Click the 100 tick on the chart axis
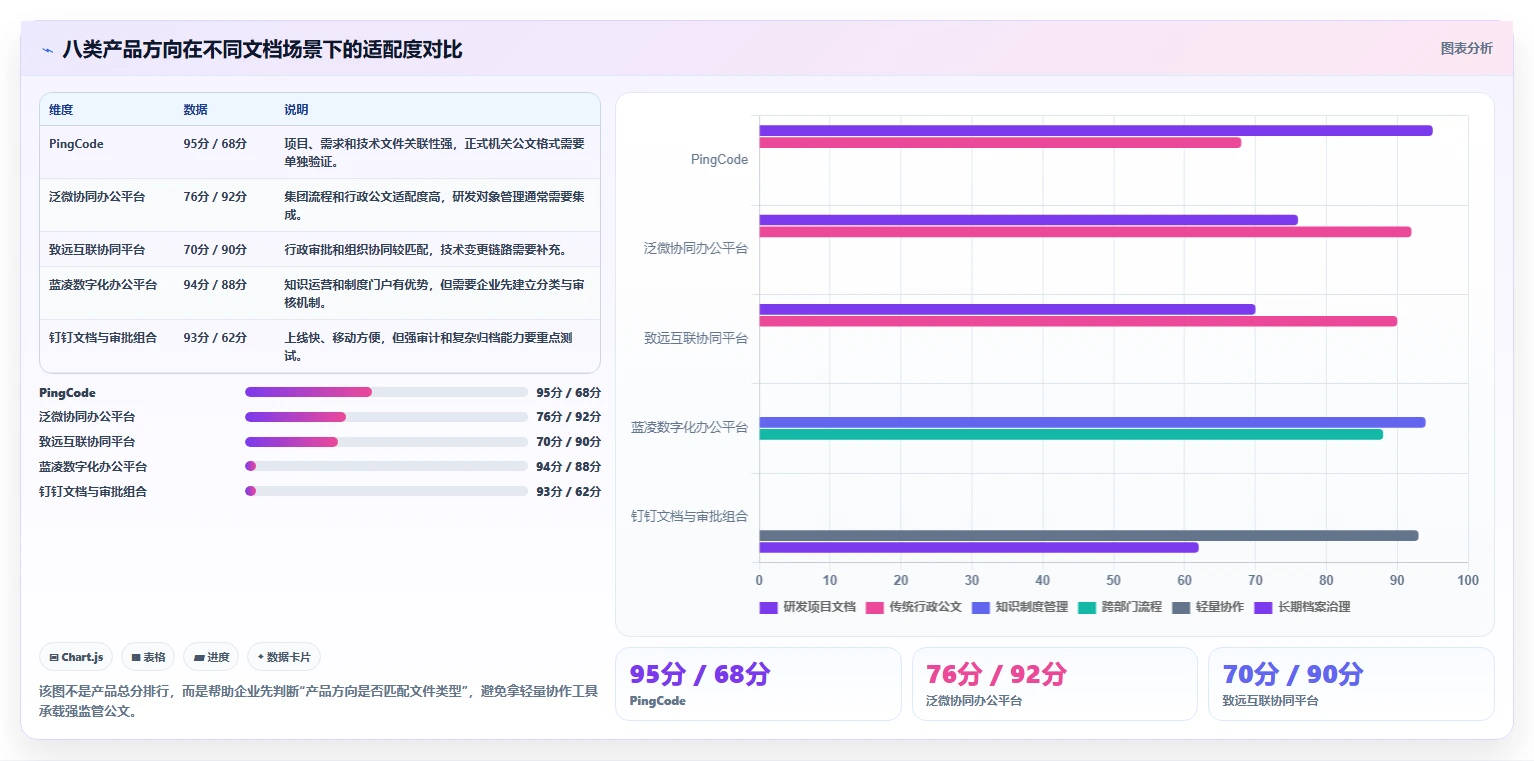The width and height of the screenshot is (1534, 761). (1467, 581)
